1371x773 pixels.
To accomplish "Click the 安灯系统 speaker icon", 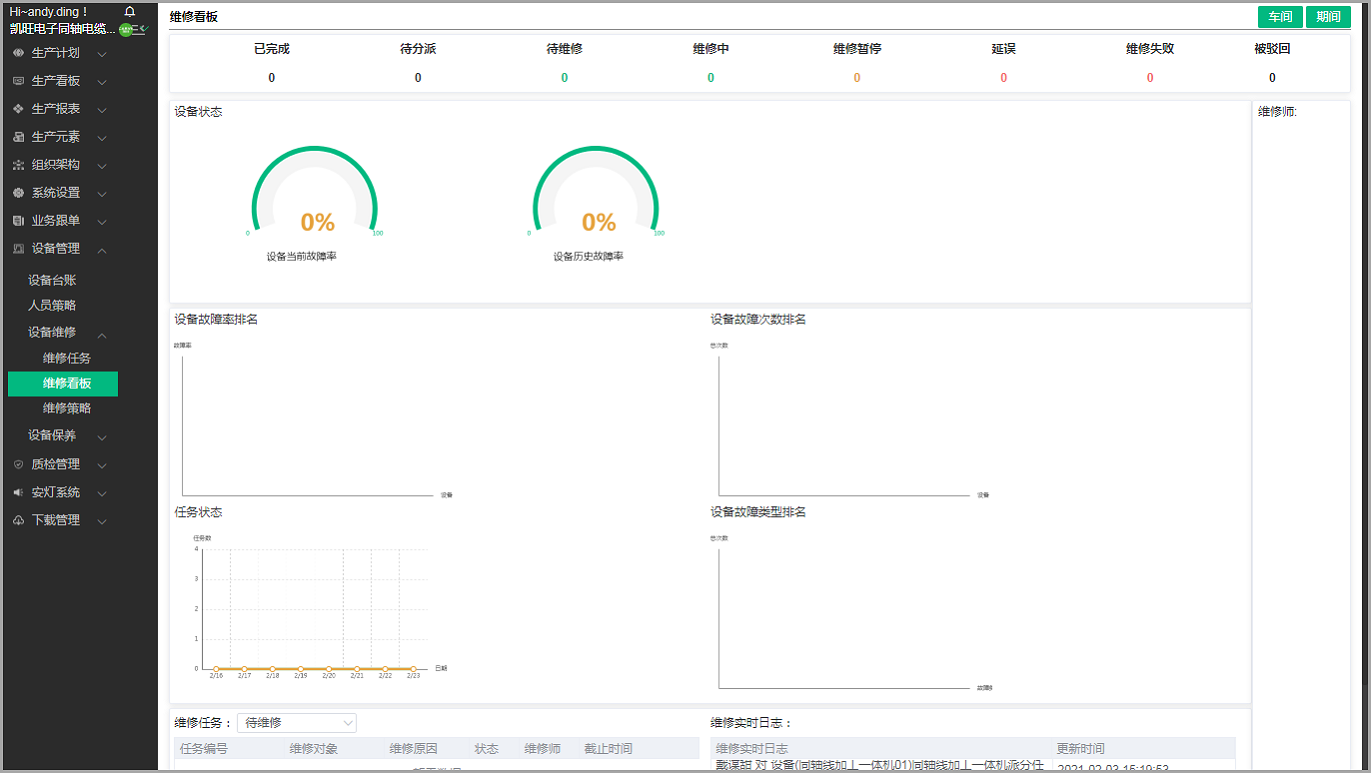I will pos(18,492).
